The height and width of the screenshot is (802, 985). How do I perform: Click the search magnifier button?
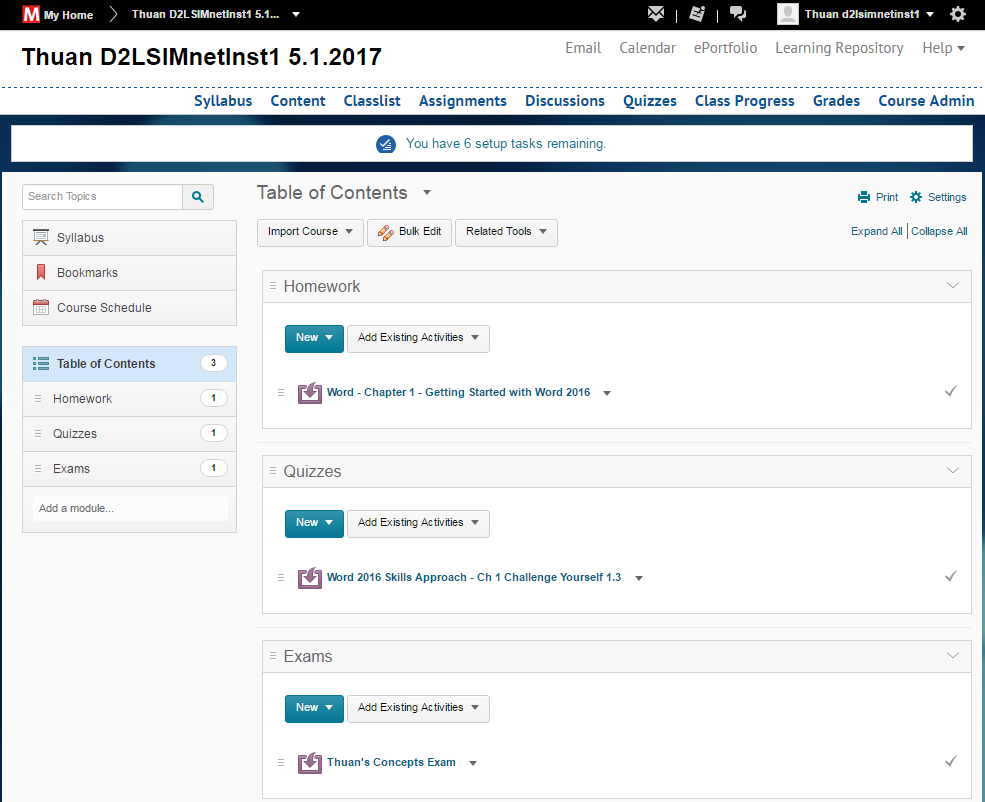198,197
